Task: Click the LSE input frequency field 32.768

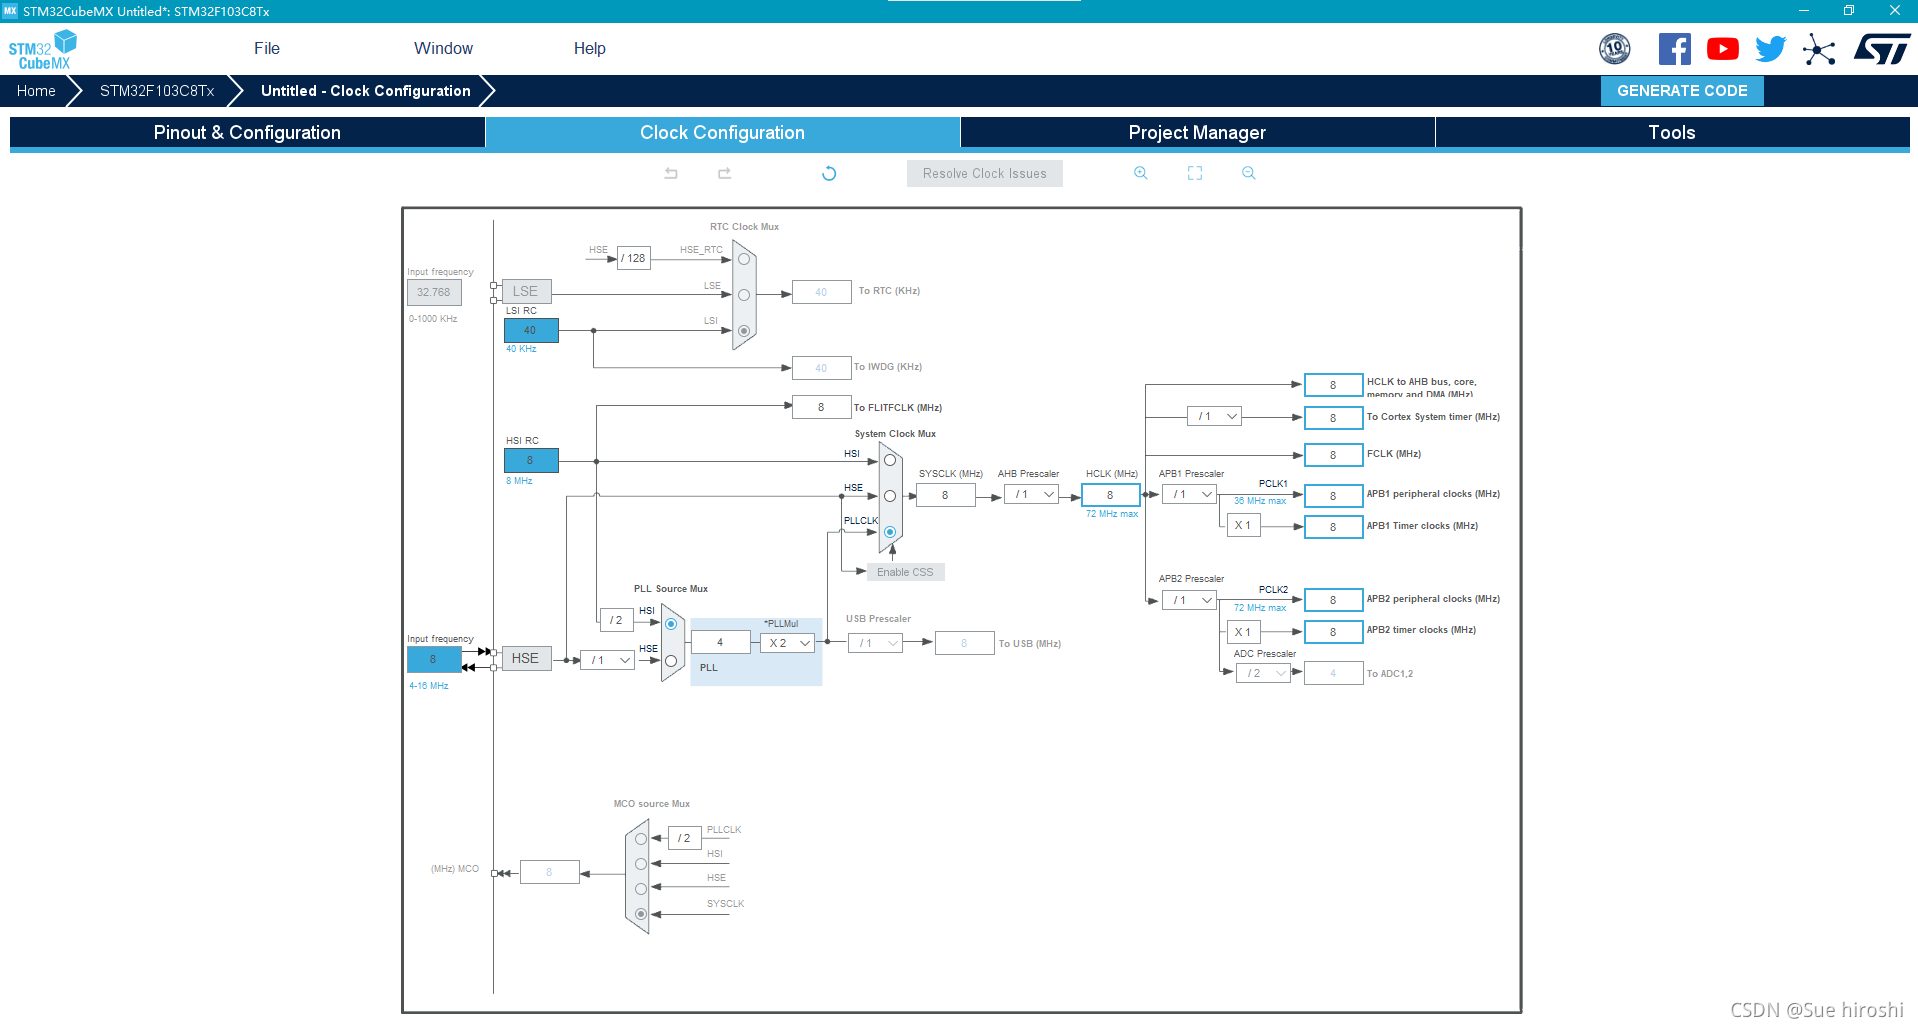Action: click(434, 293)
